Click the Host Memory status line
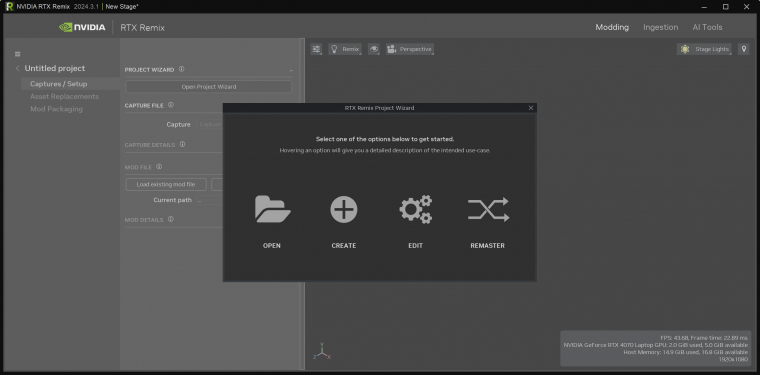760x375 pixels. 685,352
